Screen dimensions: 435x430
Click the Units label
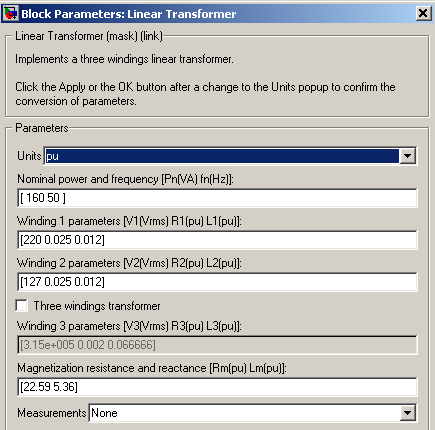tap(29, 156)
